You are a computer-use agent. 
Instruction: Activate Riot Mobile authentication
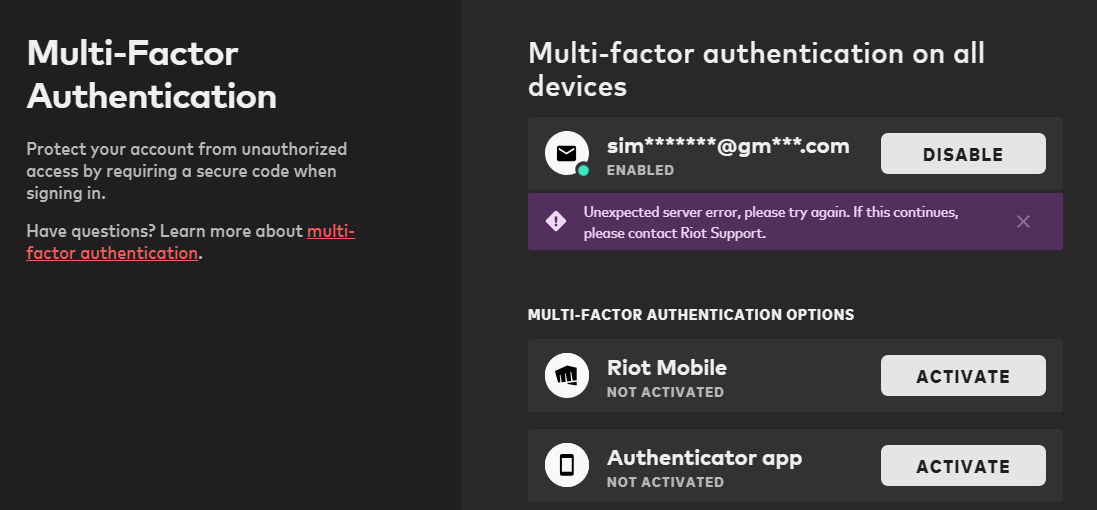coord(963,376)
